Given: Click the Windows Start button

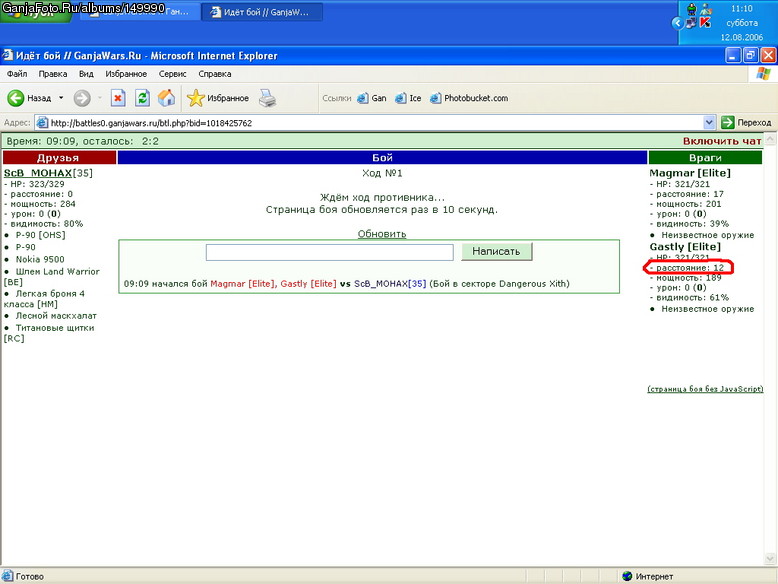Looking at the screenshot, I should coord(36,12).
